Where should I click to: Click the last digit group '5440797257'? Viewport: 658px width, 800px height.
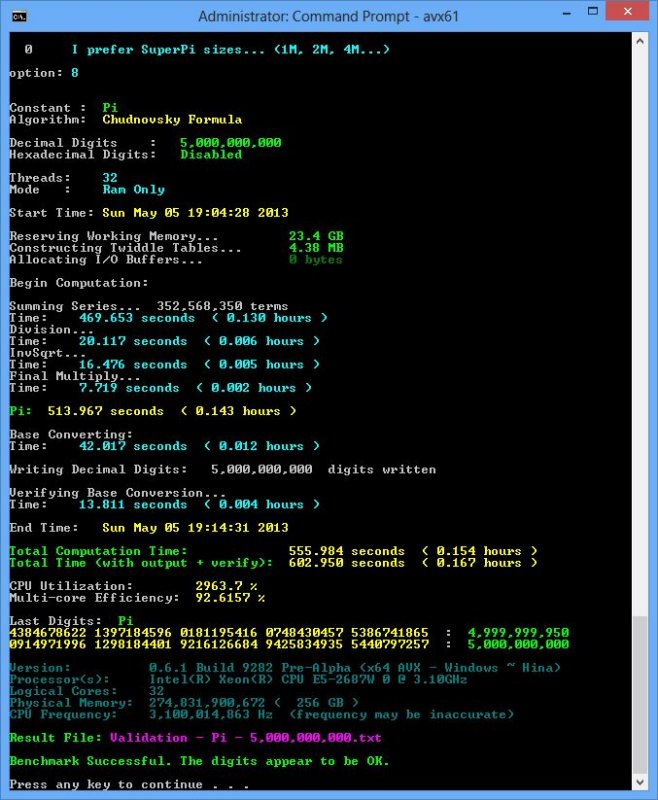tap(390, 645)
